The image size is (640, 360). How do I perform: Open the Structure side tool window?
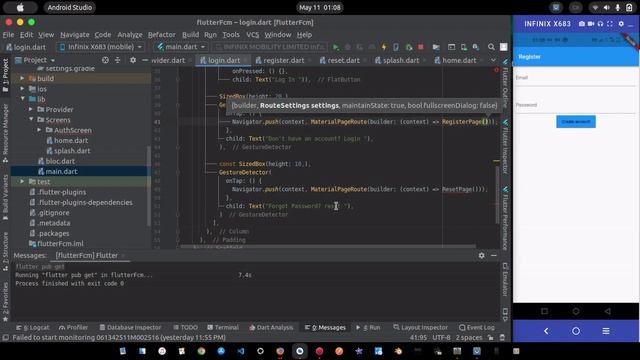[x=5, y=251]
